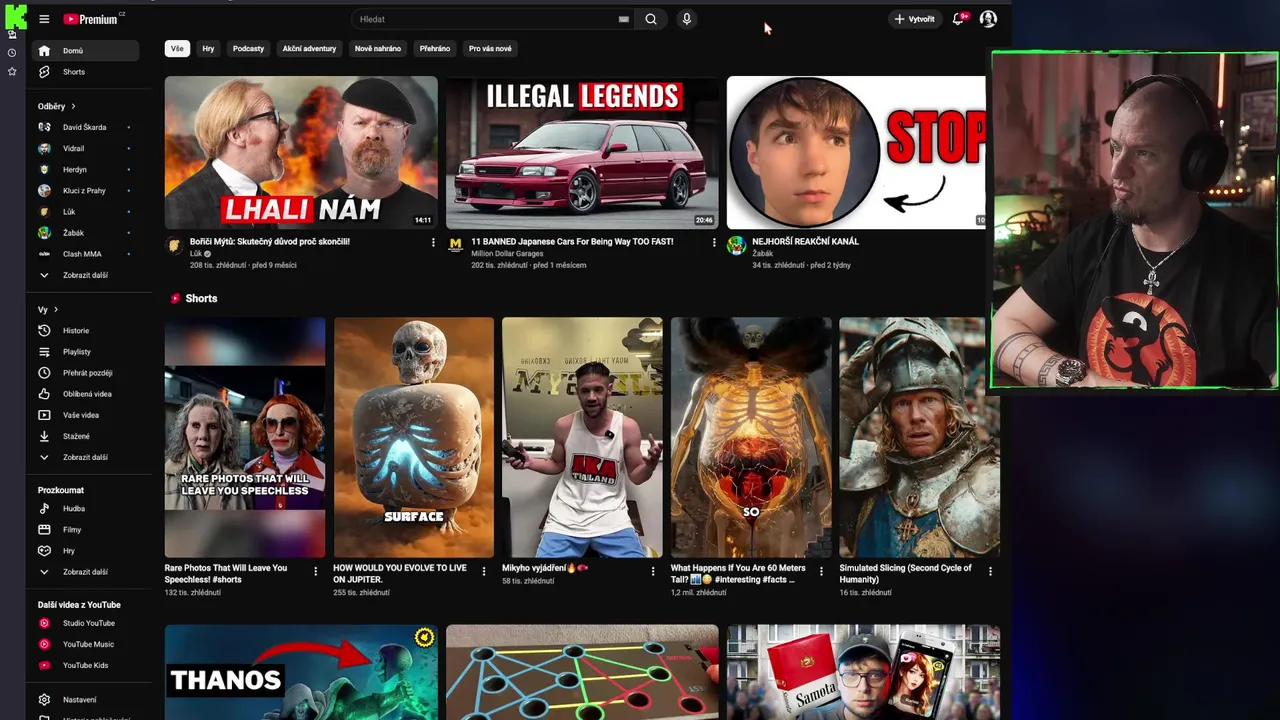The height and width of the screenshot is (720, 1280).
Task: Open Clash MMA channel
Action: click(x=84, y=254)
